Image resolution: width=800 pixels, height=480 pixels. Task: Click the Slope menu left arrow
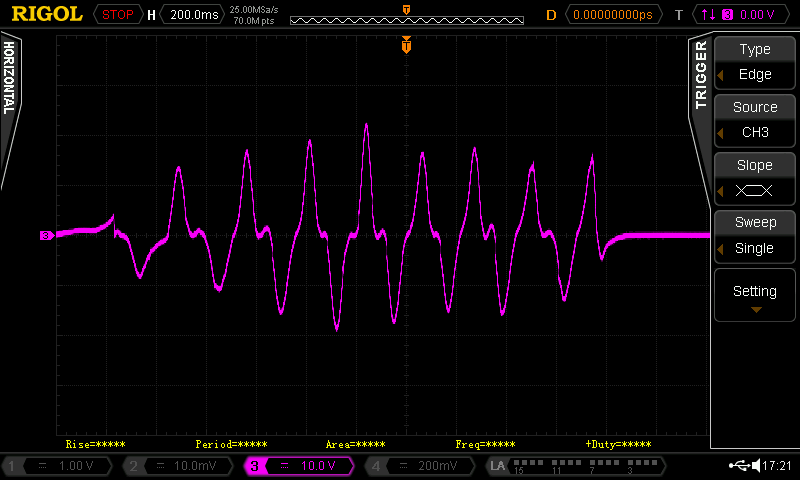pos(720,191)
